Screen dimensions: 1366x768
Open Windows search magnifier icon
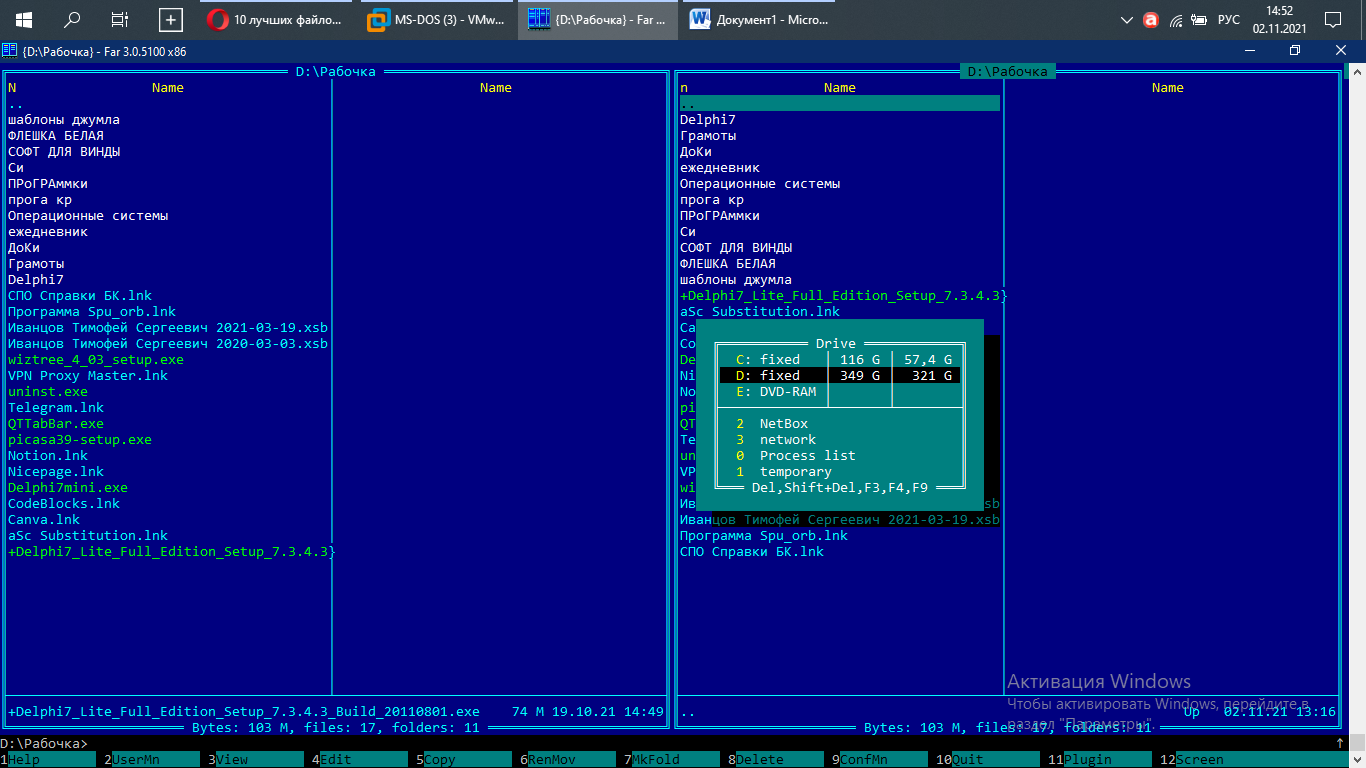click(73, 19)
